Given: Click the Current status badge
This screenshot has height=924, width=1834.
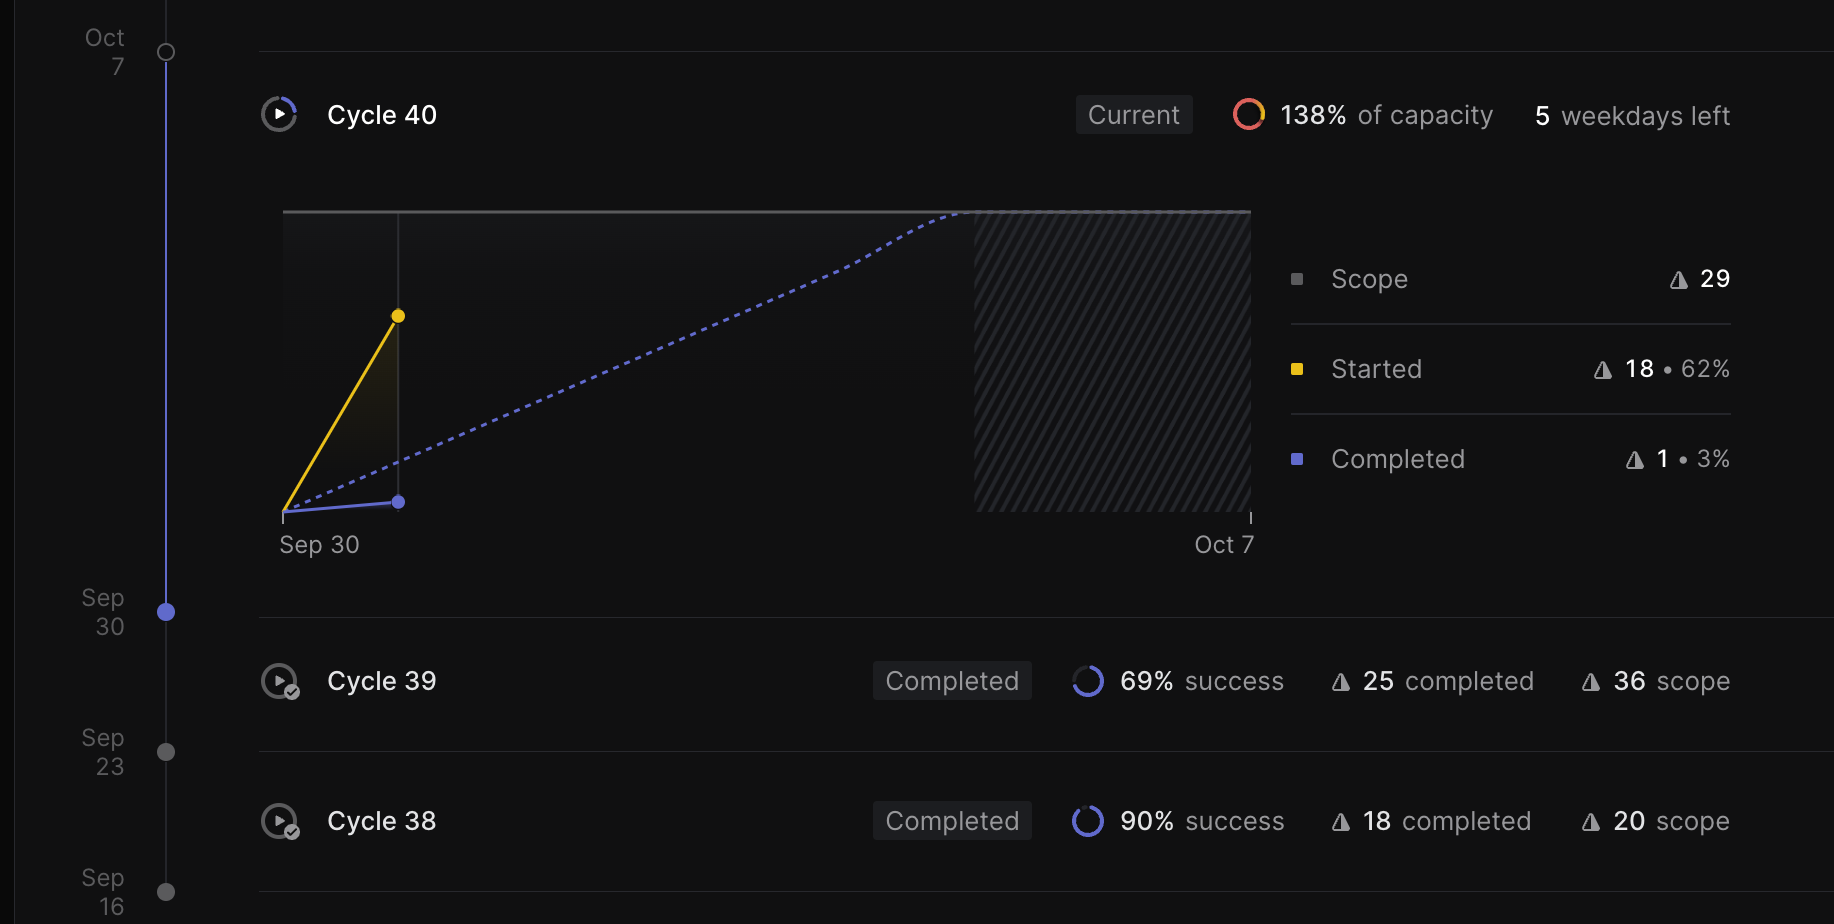Looking at the screenshot, I should 1133,115.
